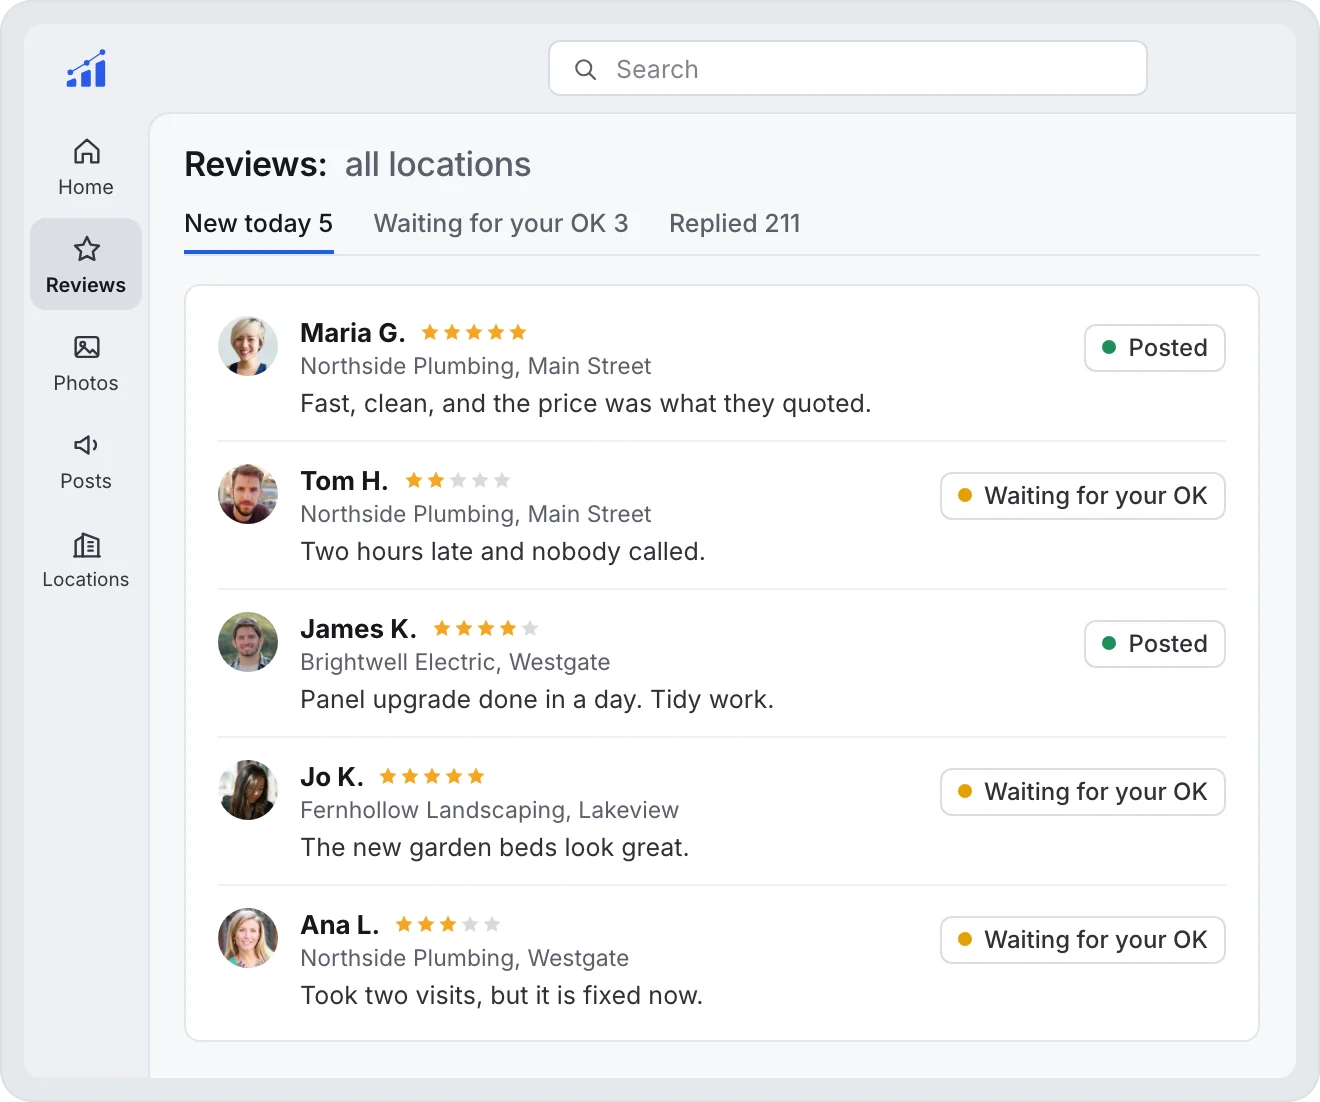
Task: Open the Waiting for your OK 3 tab
Action: pos(501,224)
